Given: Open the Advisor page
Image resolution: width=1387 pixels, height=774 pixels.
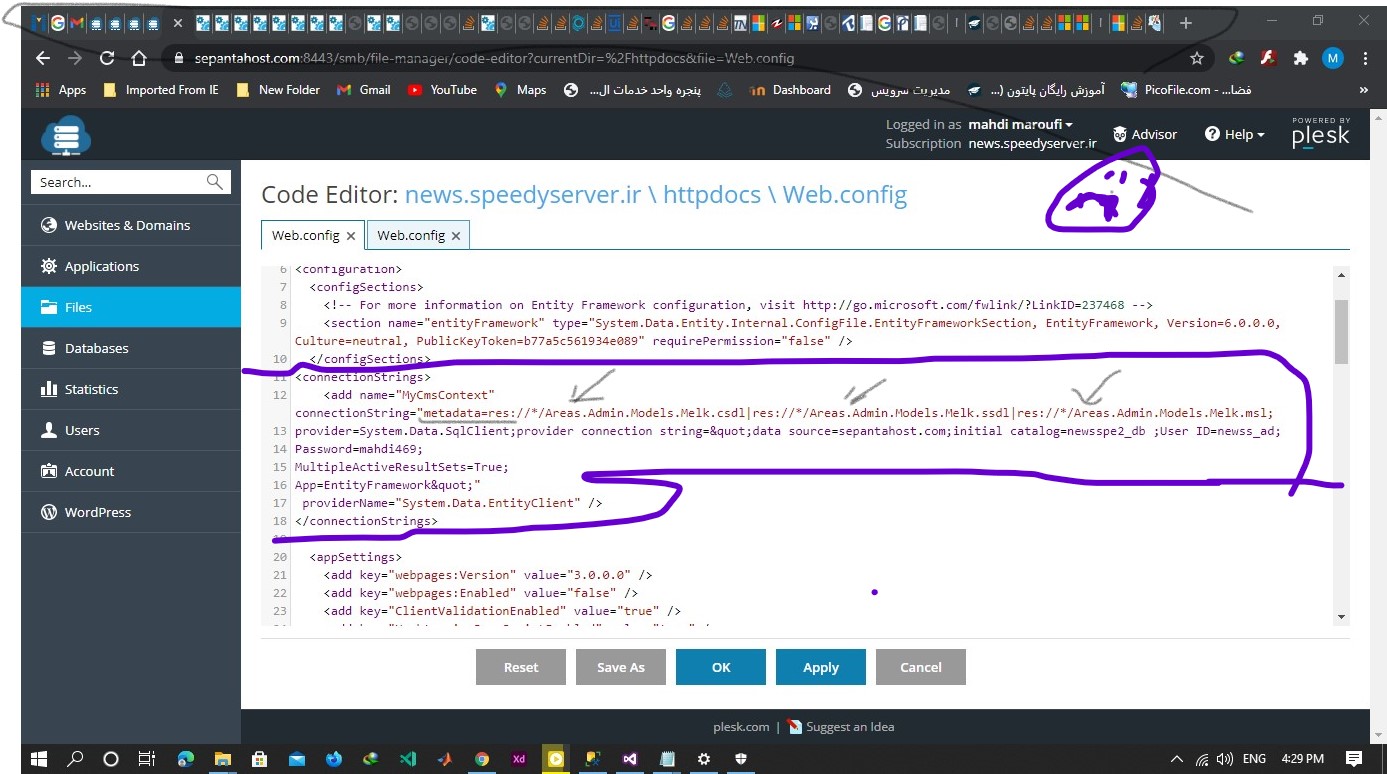Looking at the screenshot, I should 1145,134.
